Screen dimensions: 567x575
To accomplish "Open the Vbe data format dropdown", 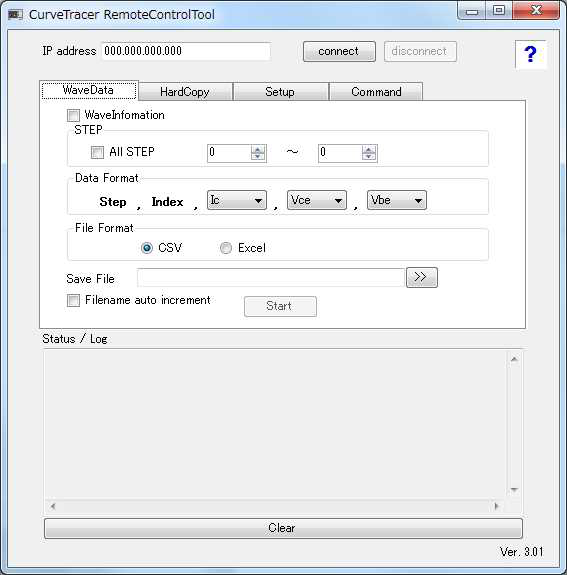I will (397, 200).
